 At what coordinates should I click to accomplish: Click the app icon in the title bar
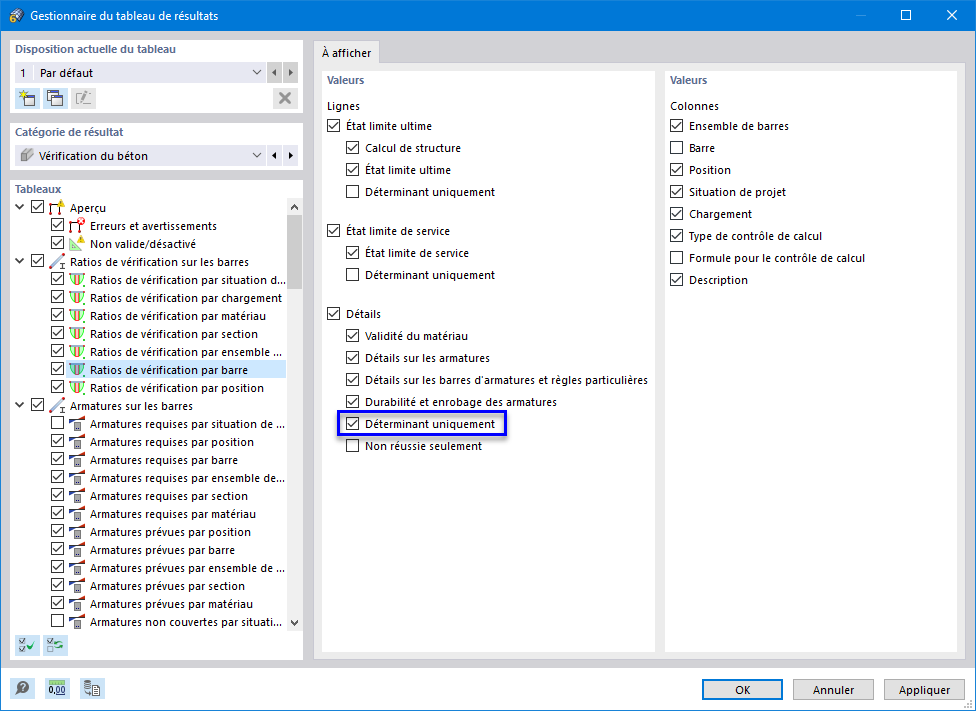16,16
